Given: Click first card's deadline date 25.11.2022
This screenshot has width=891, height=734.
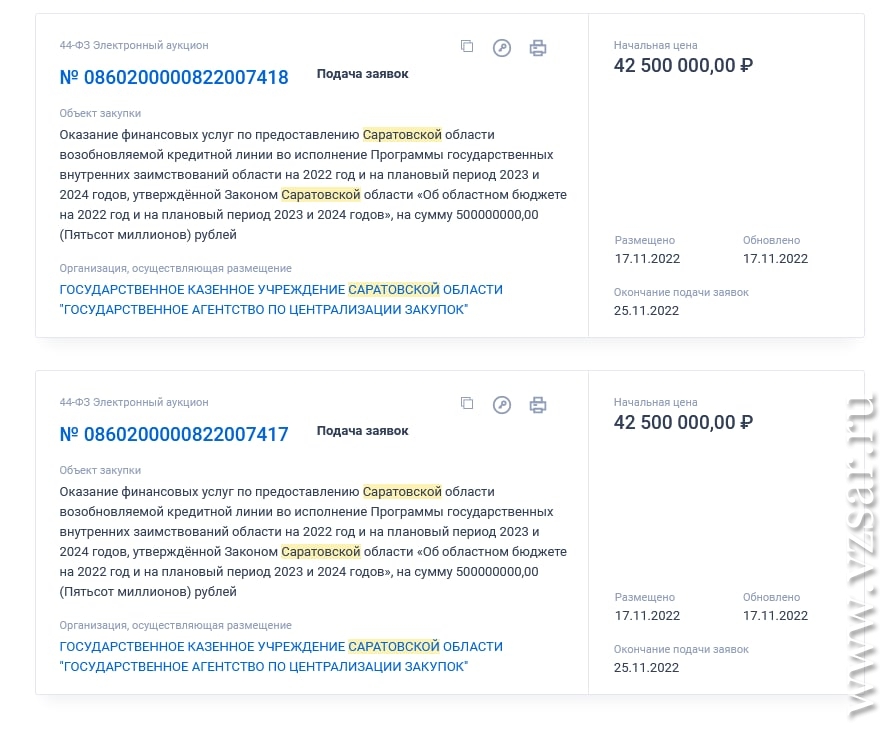Looking at the screenshot, I should point(646,311).
